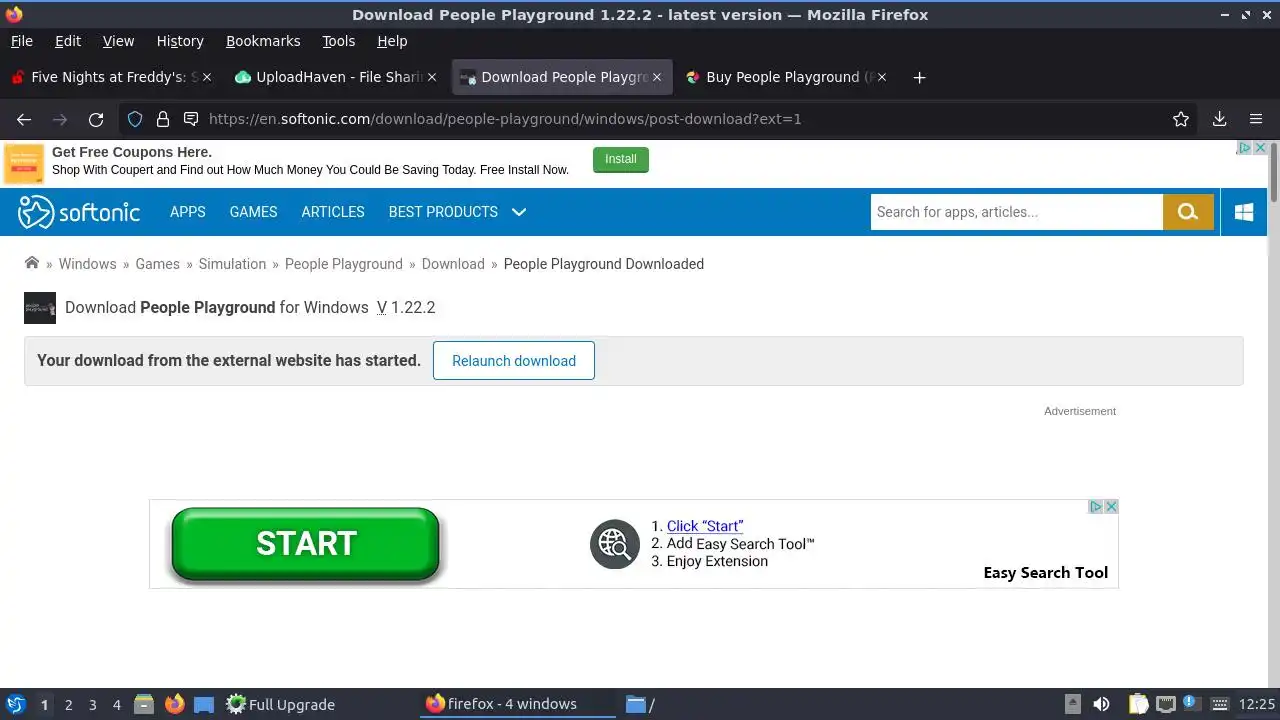Click the People Playground app thumbnail

point(40,308)
